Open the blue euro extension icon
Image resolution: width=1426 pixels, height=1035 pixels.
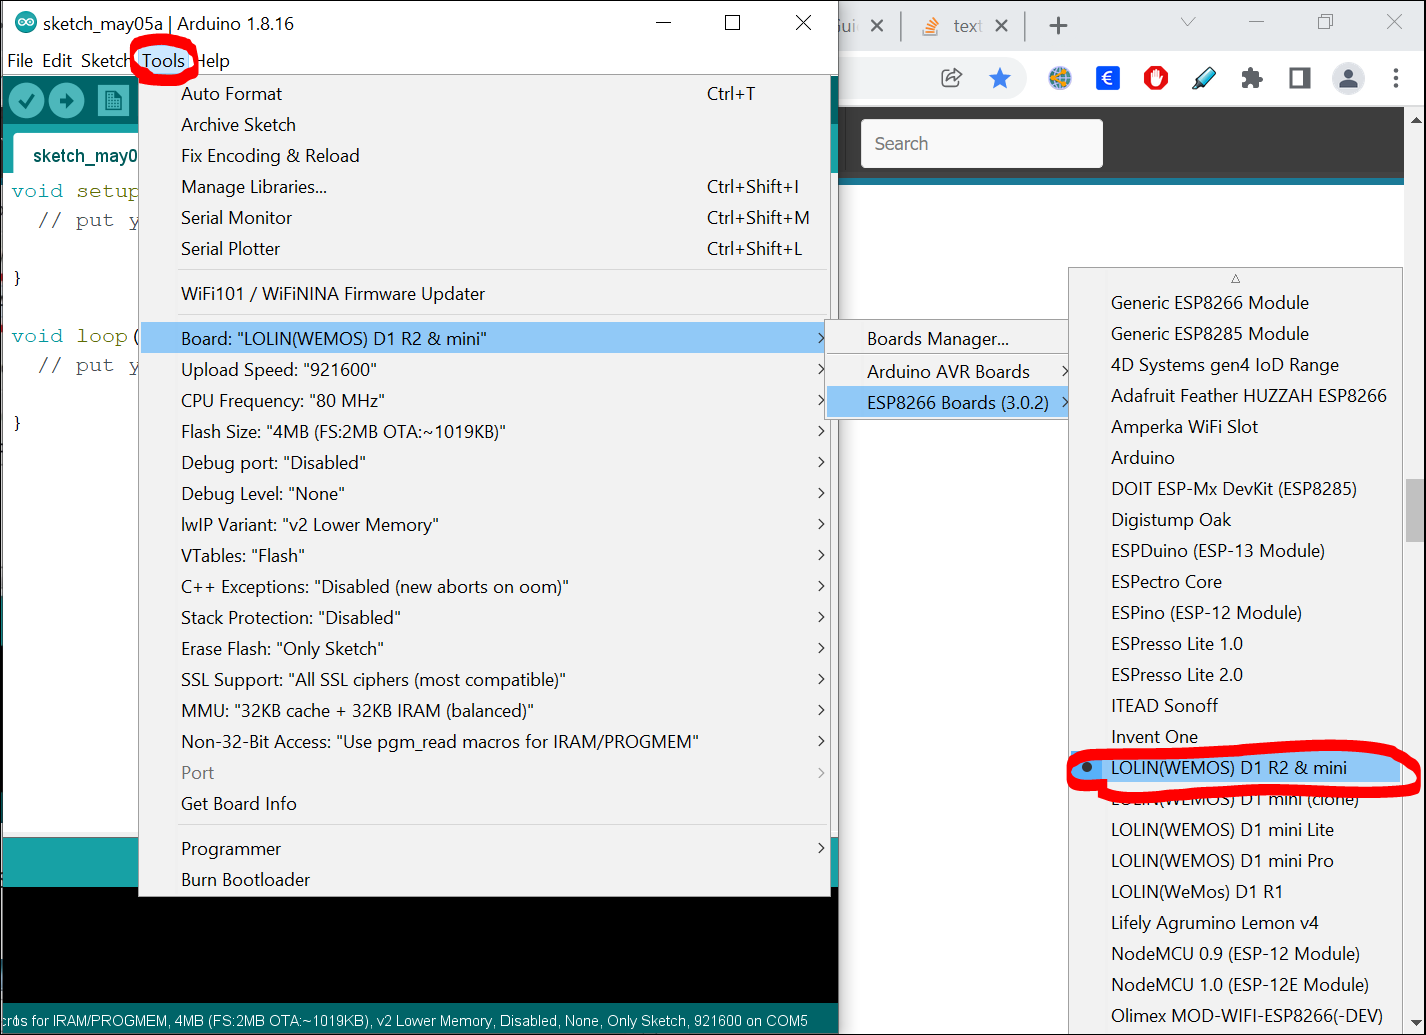1107,78
